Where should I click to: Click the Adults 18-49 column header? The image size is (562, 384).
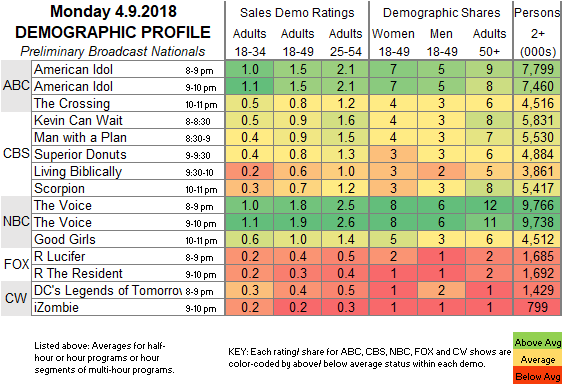[x=297, y=43]
